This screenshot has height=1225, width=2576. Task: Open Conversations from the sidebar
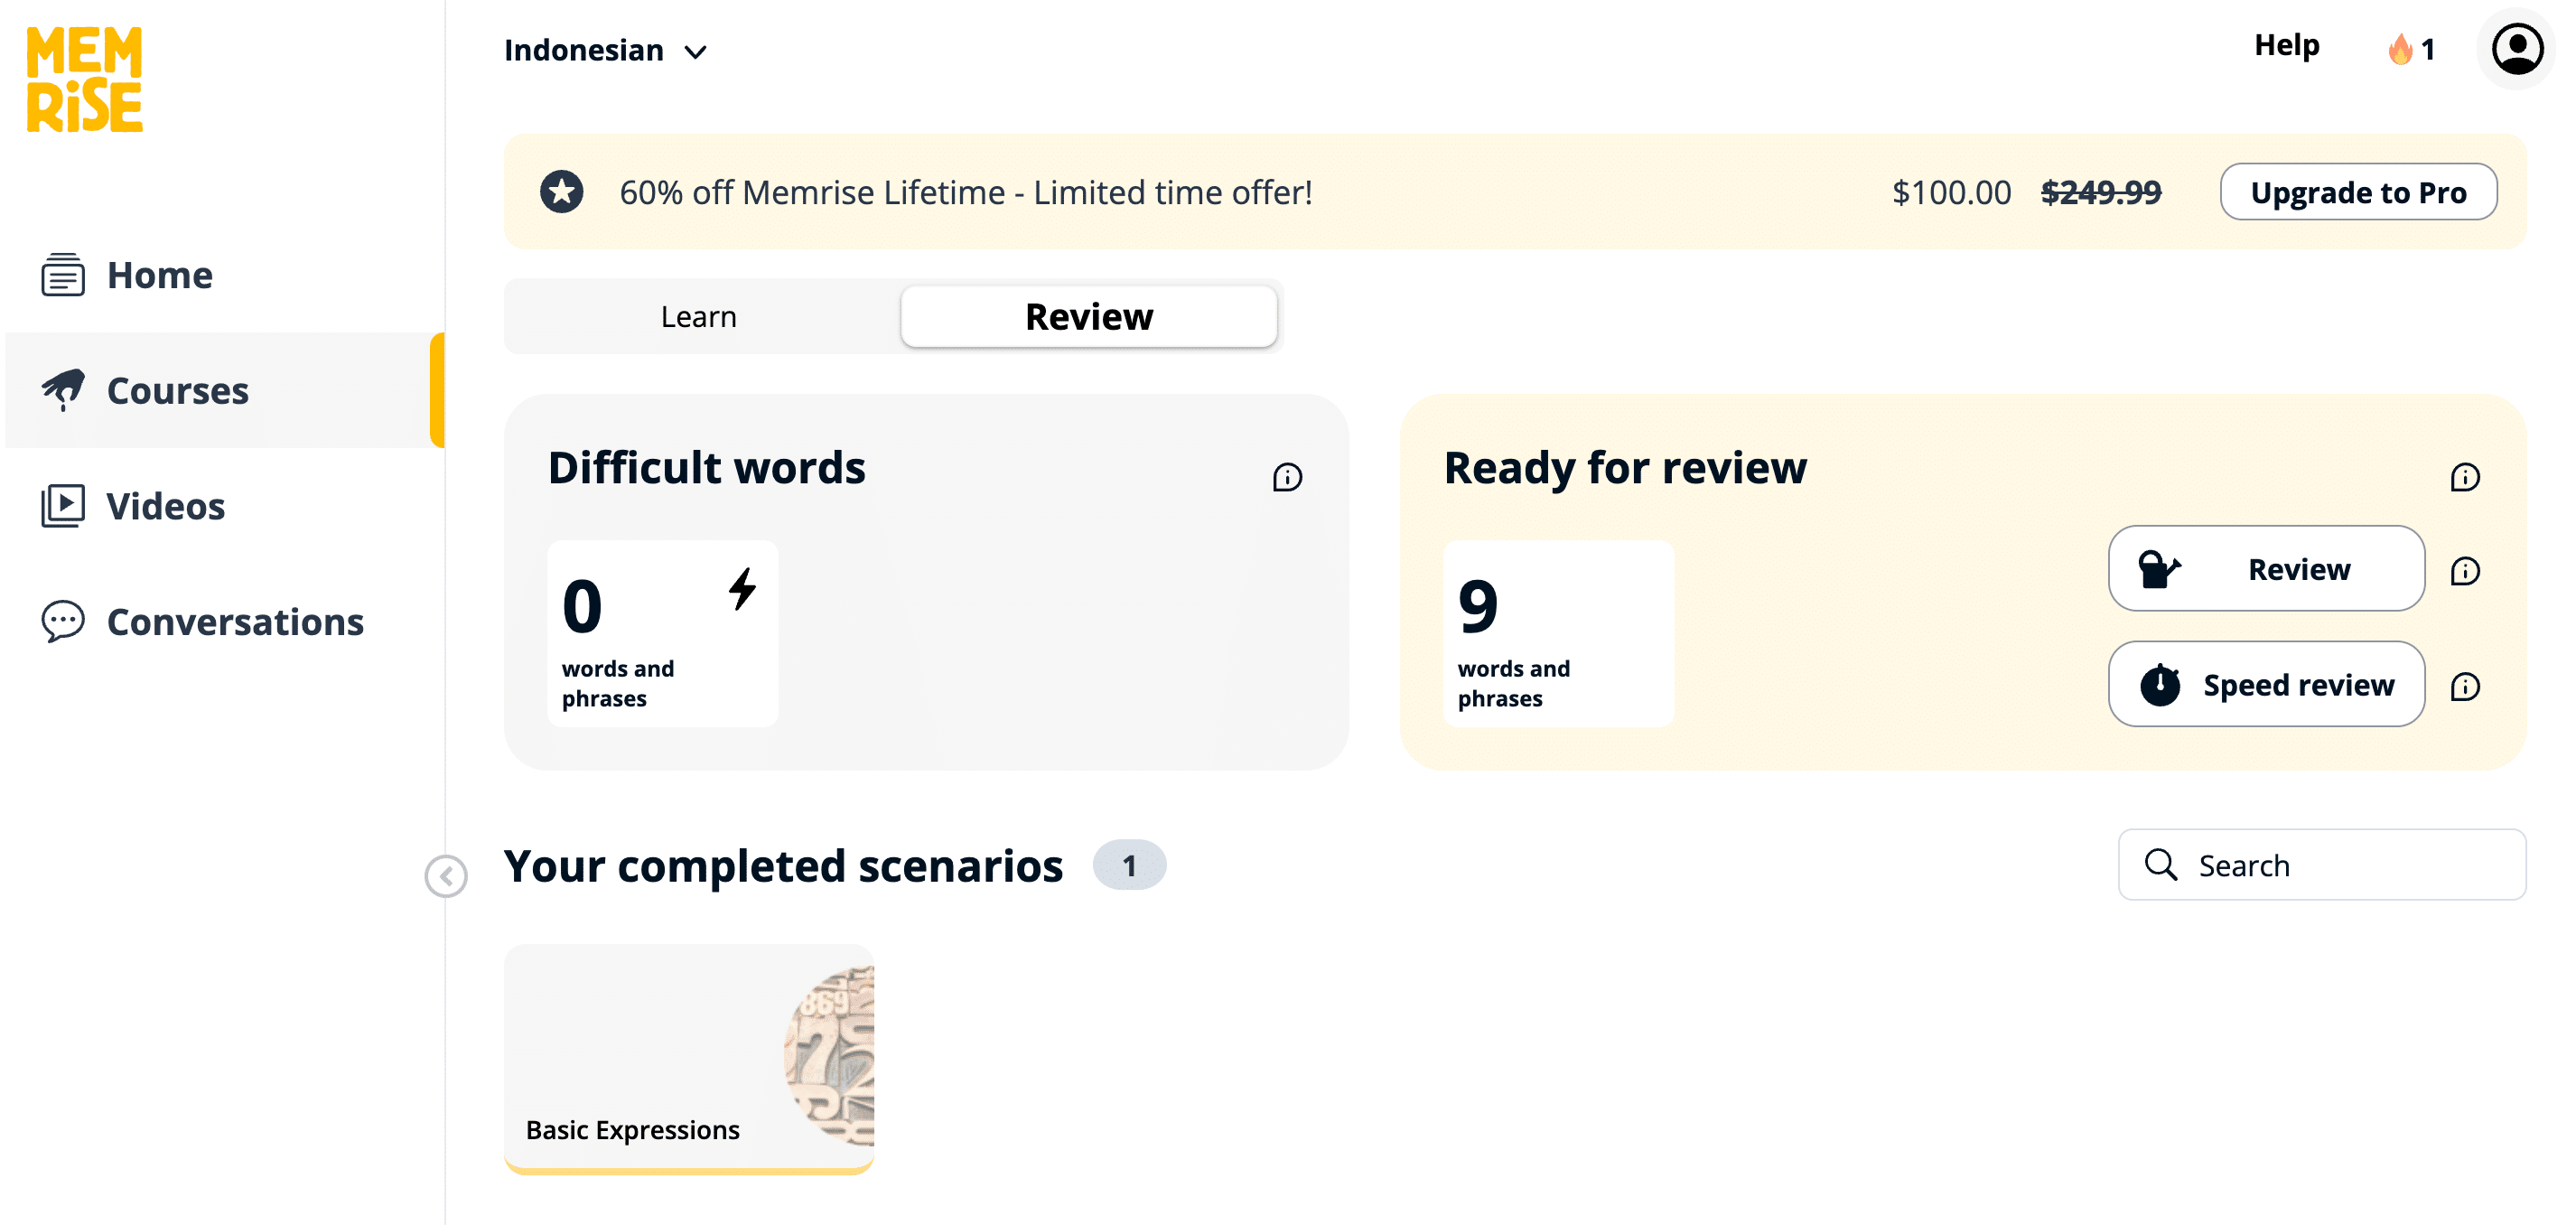235,622
